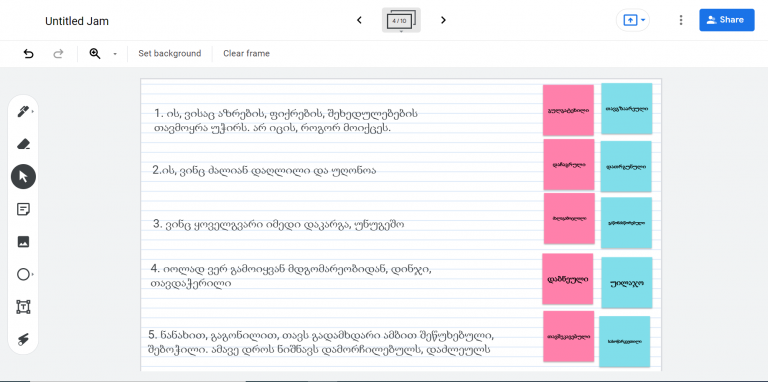The height and width of the screenshot is (382, 768).
Task: Expand the frame bar 4/10 thumbnail
Action: pyautogui.click(x=401, y=21)
